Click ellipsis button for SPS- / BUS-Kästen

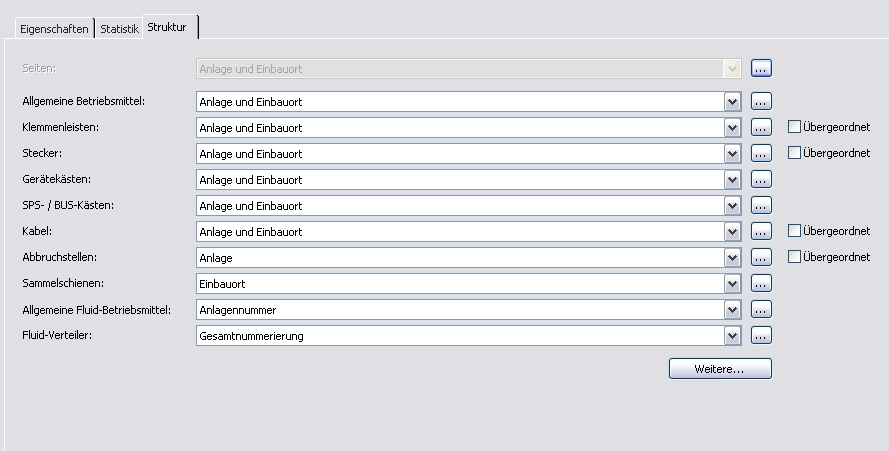[x=761, y=206]
